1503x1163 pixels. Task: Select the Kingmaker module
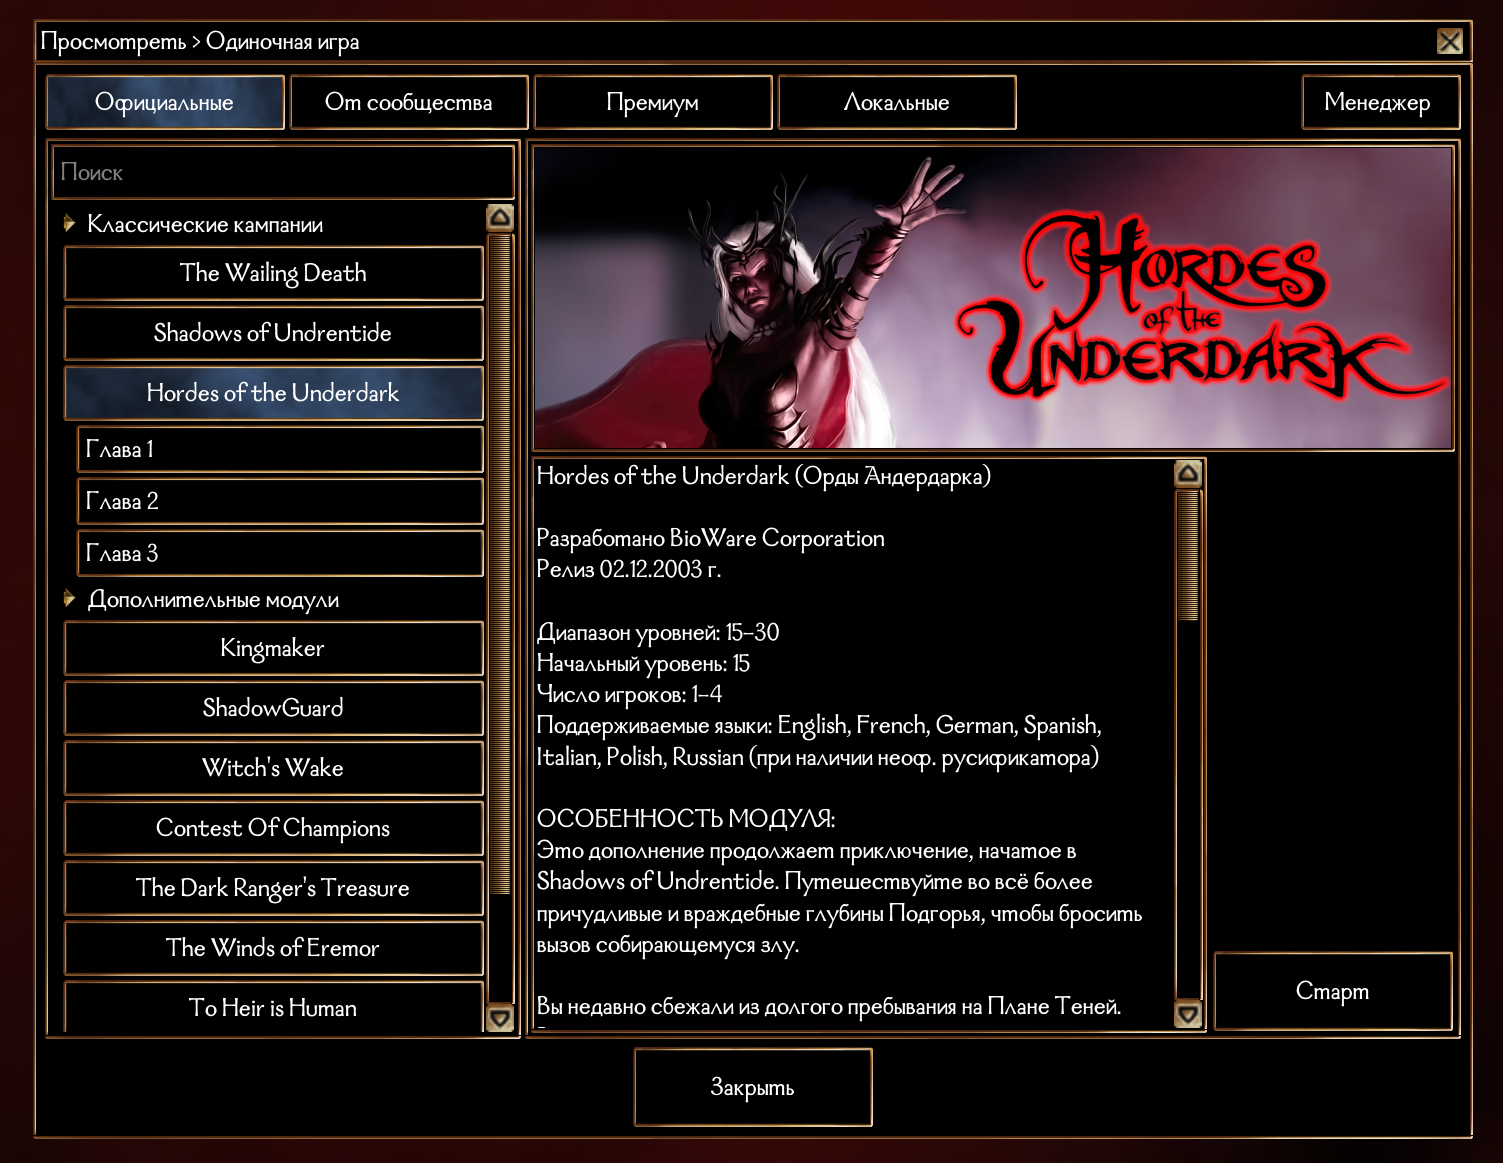tap(273, 648)
